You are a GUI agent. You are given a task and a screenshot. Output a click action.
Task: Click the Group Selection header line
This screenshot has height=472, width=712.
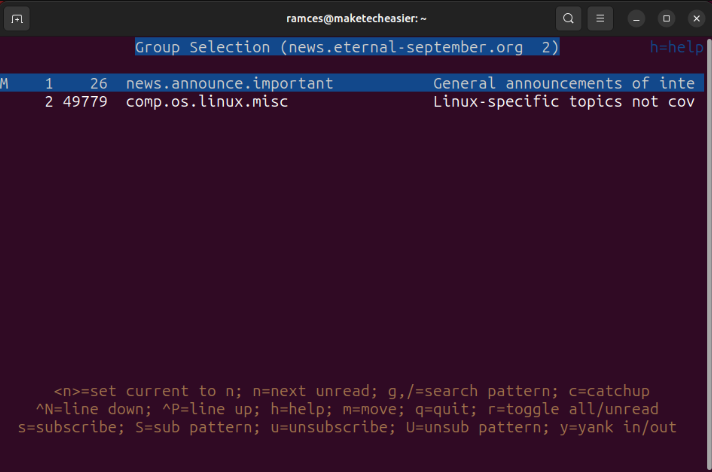point(347,47)
